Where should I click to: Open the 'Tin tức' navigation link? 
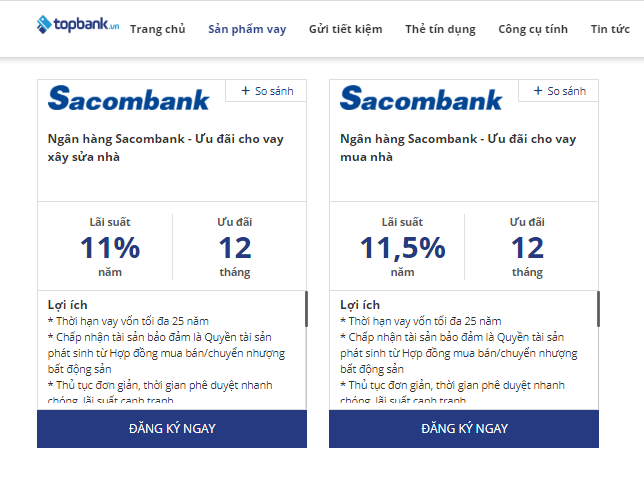coord(610,29)
